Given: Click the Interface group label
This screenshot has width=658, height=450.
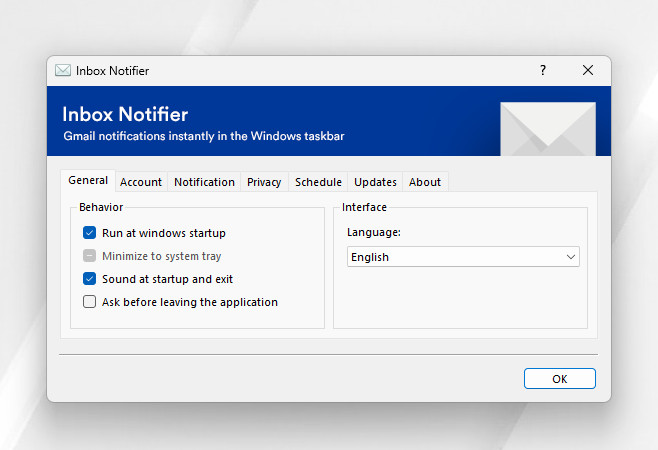Looking at the screenshot, I should click(x=364, y=207).
